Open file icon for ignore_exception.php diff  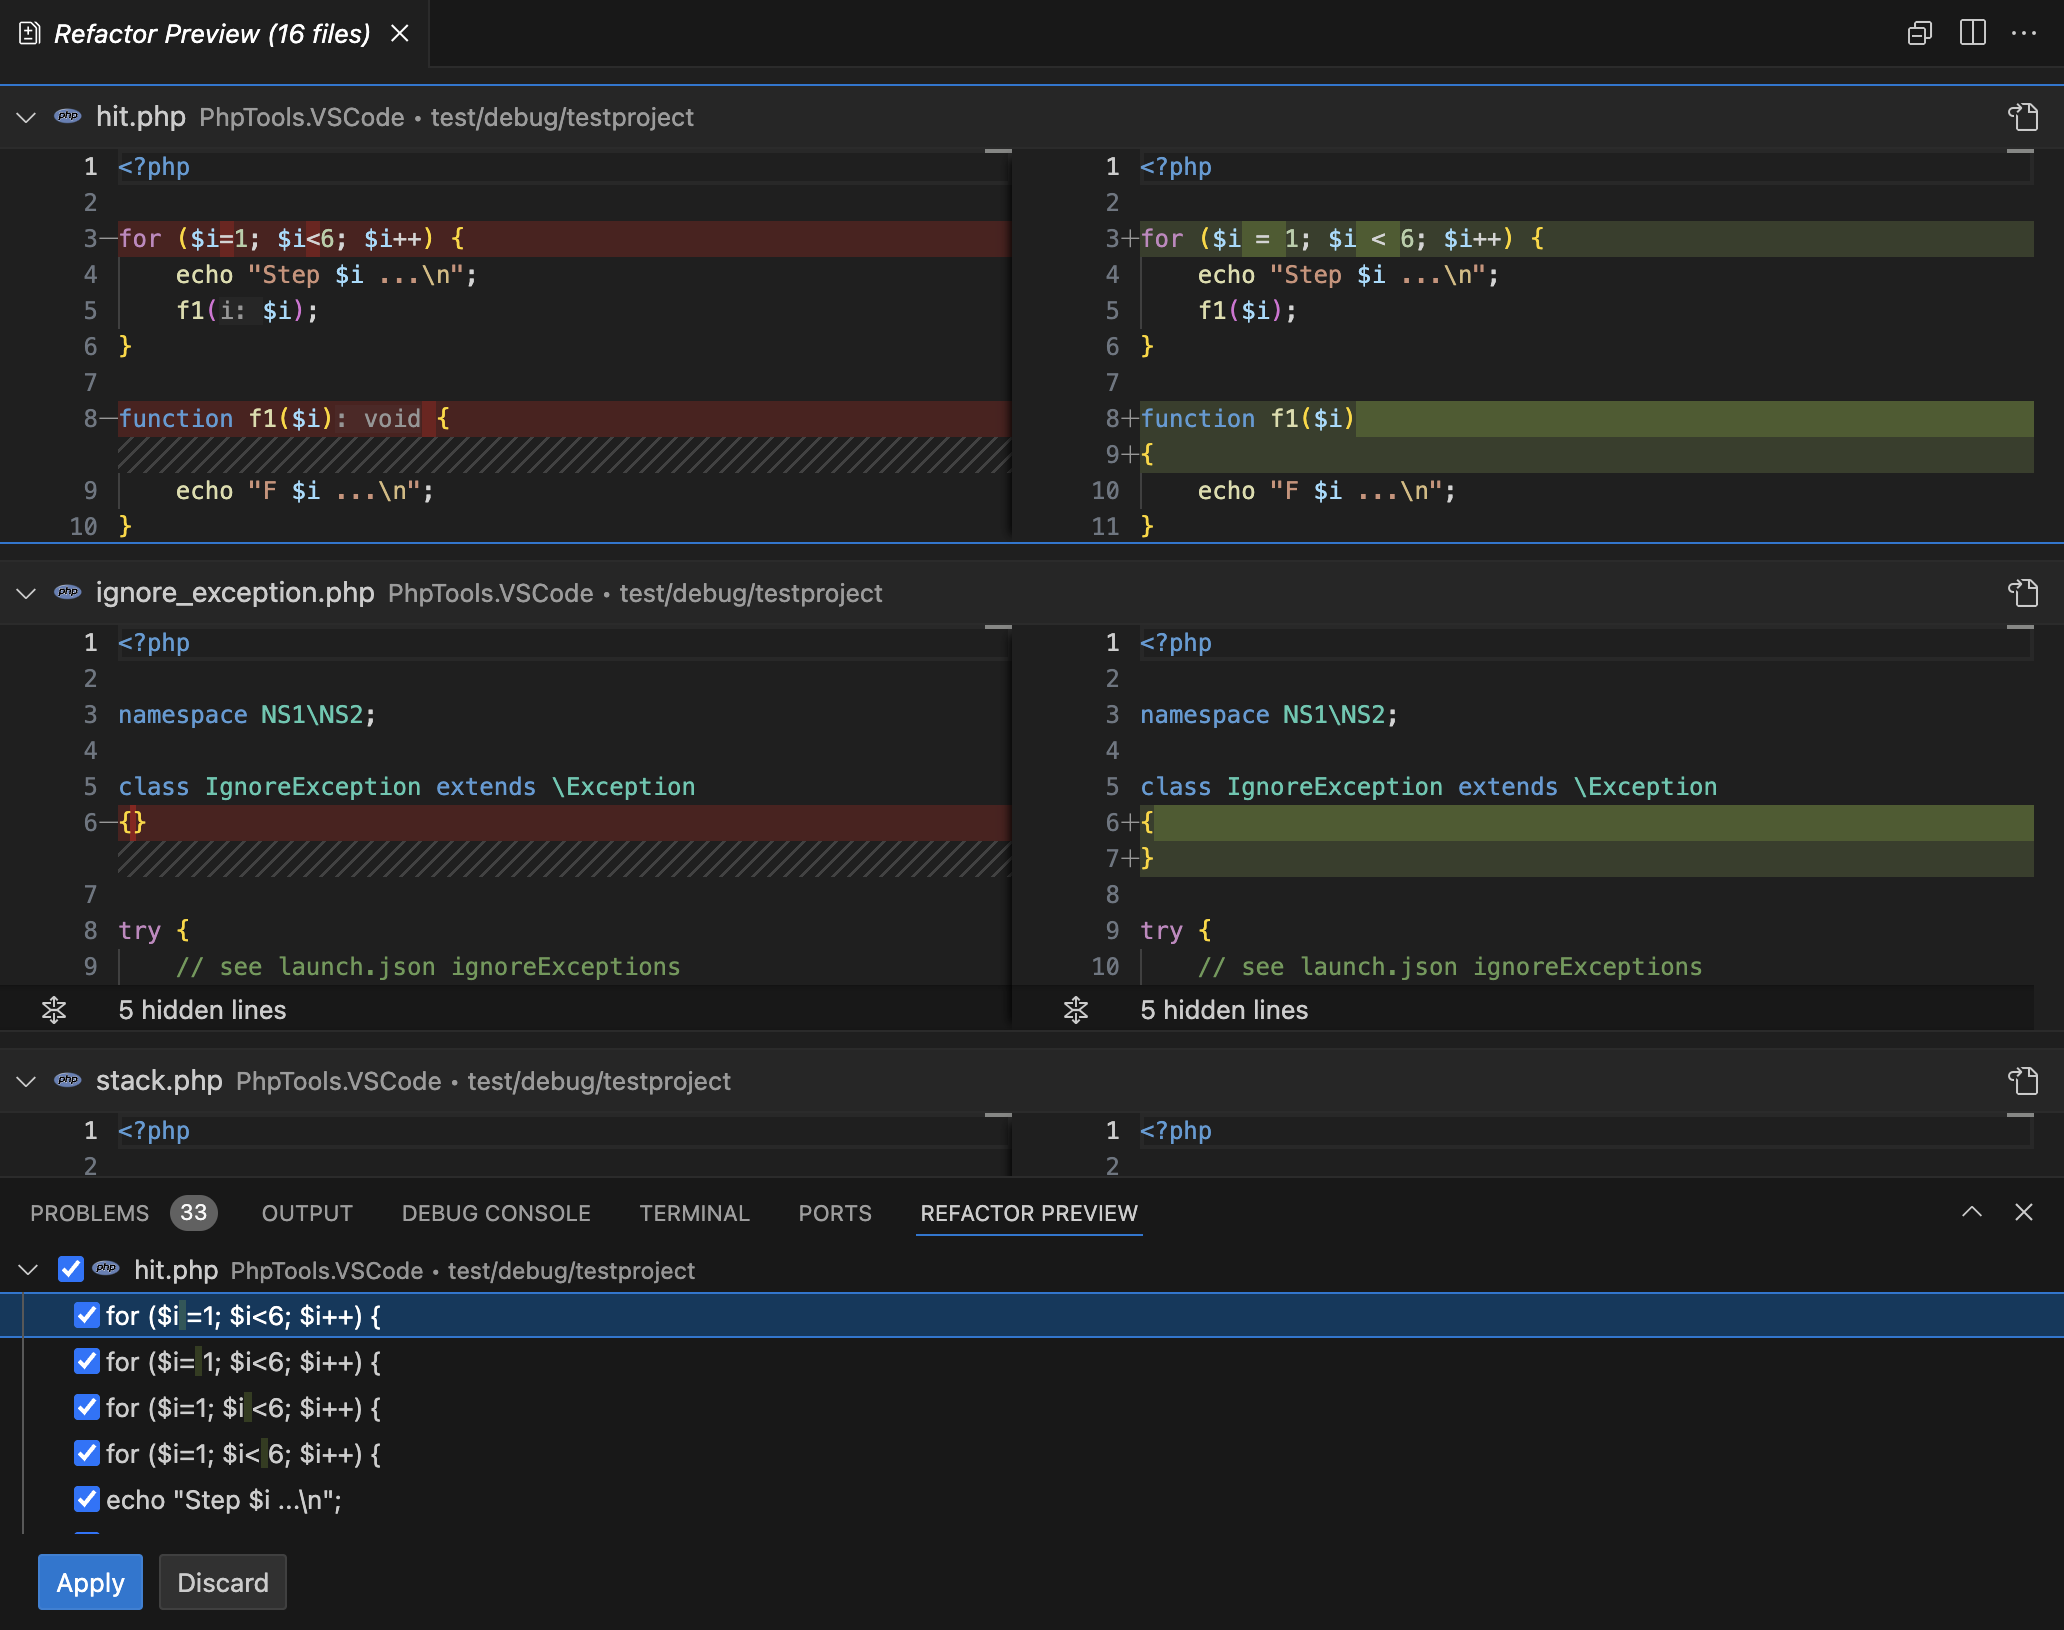pyautogui.click(x=2023, y=593)
